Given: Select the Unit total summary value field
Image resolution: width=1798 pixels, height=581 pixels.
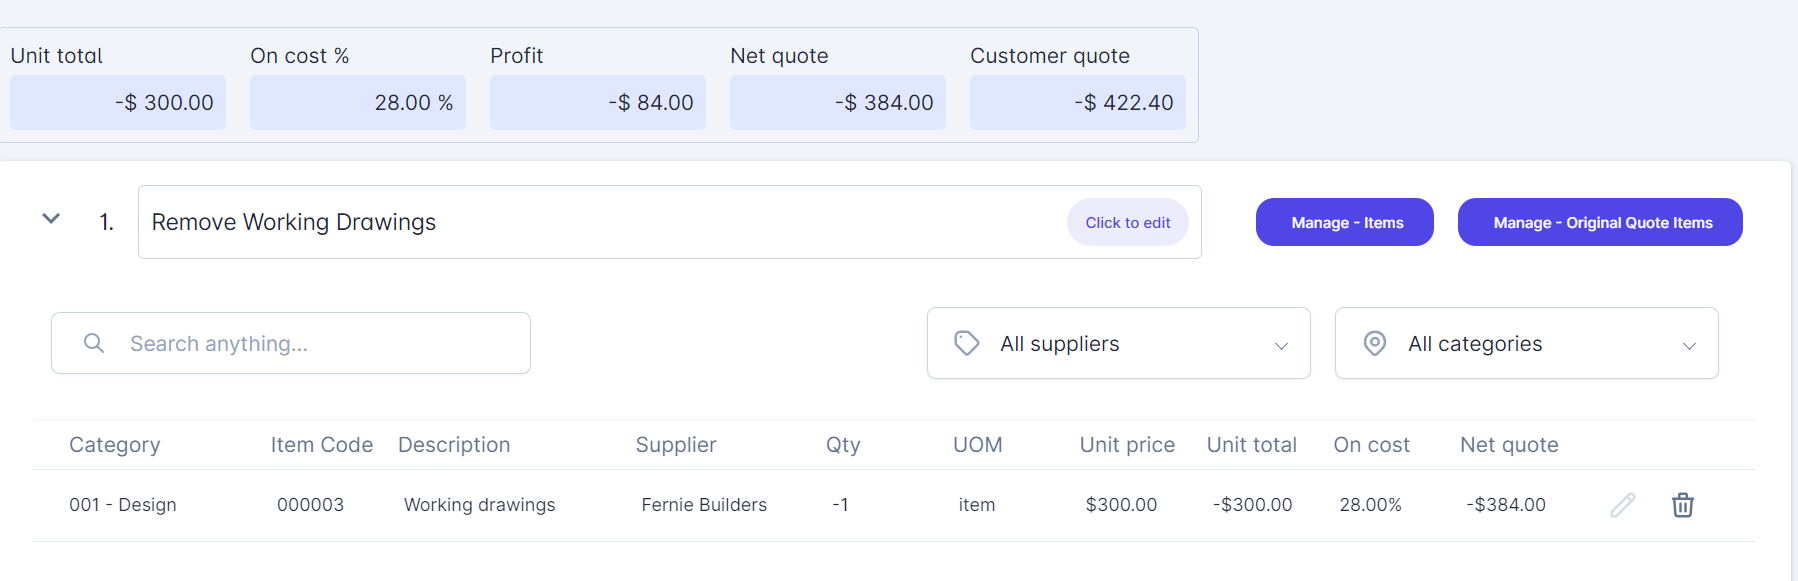Looking at the screenshot, I should coord(118,102).
